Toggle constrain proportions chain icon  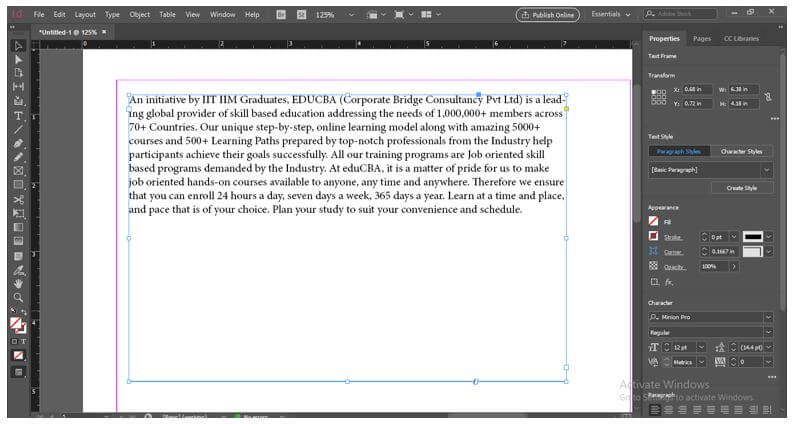[x=768, y=96]
